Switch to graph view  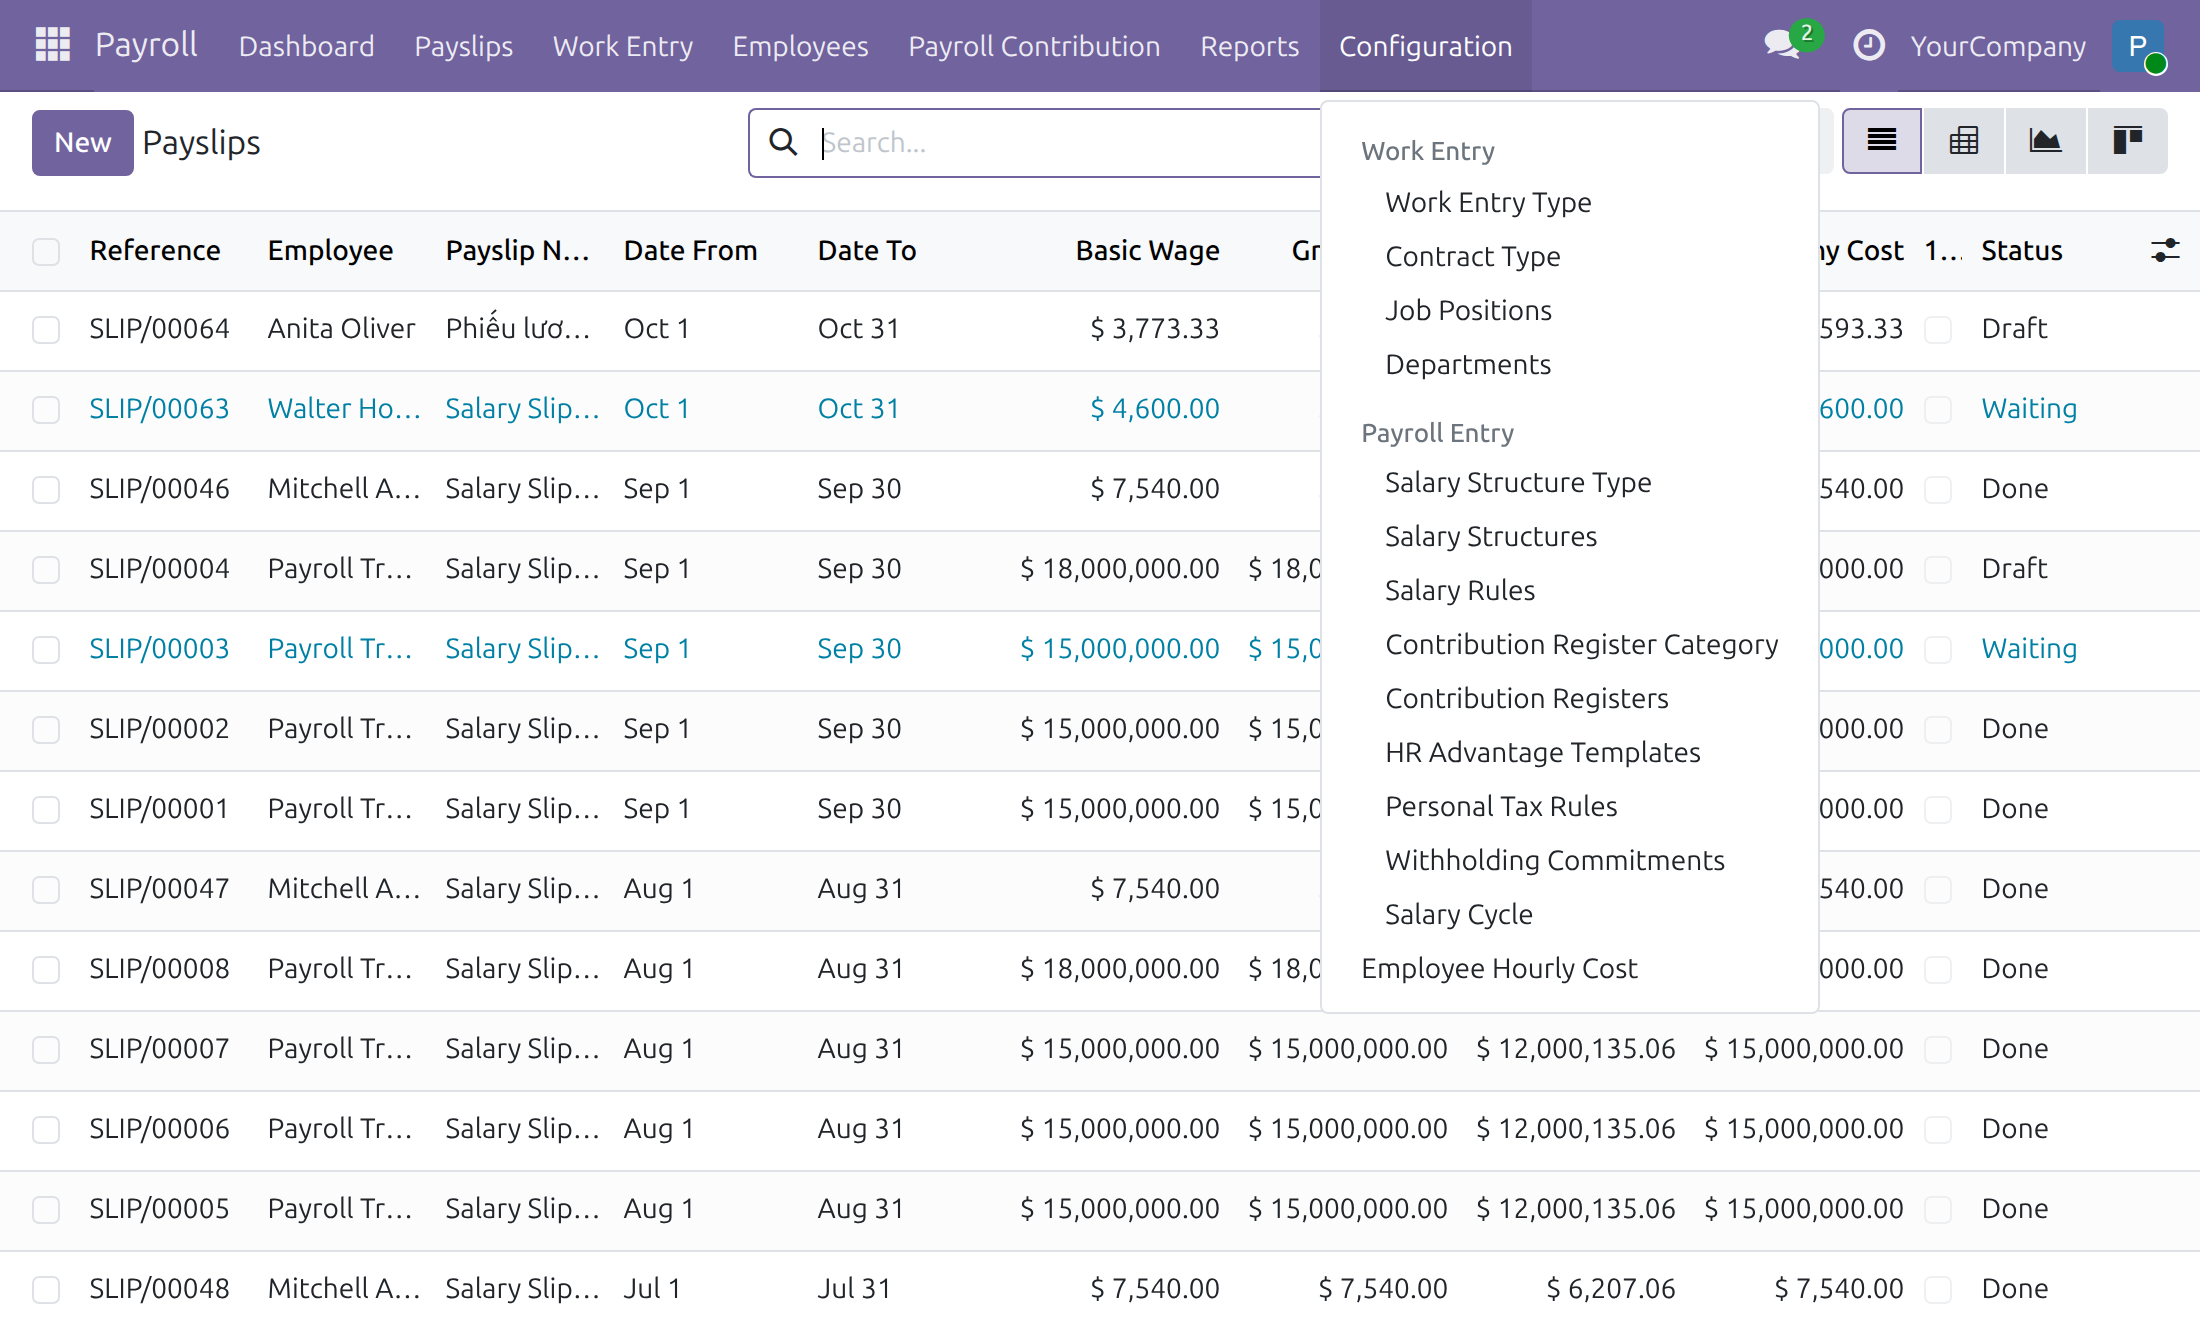[x=2045, y=141]
